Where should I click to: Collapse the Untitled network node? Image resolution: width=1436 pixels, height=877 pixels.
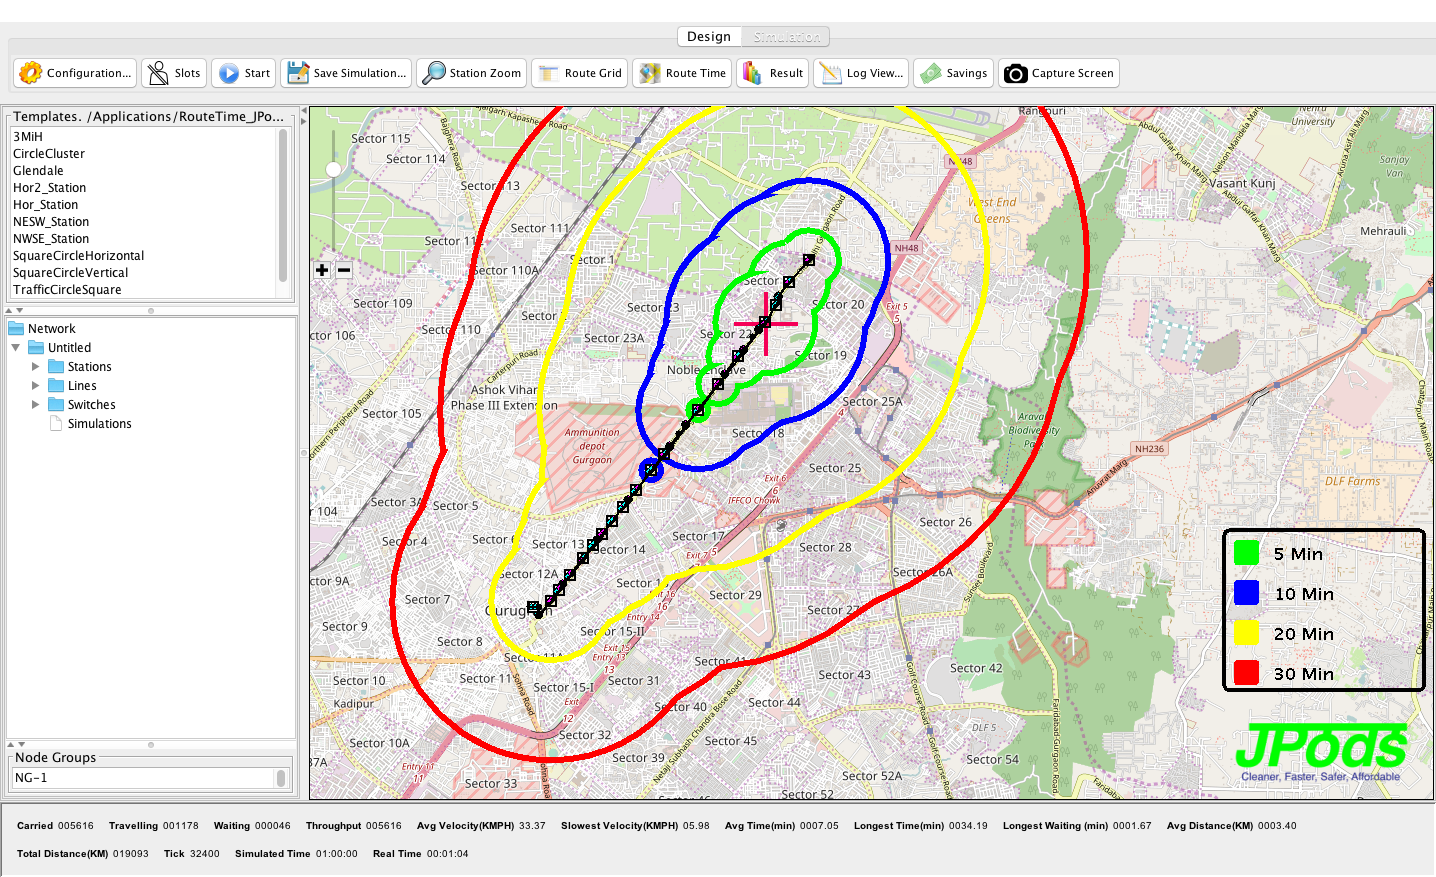[x=16, y=348]
